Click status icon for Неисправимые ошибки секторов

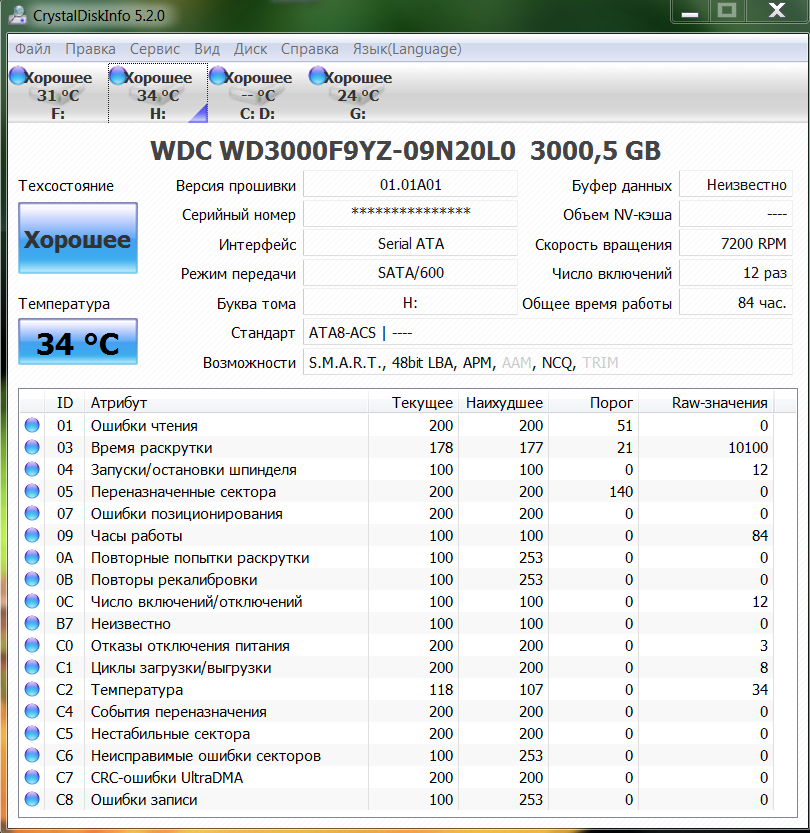[32, 755]
